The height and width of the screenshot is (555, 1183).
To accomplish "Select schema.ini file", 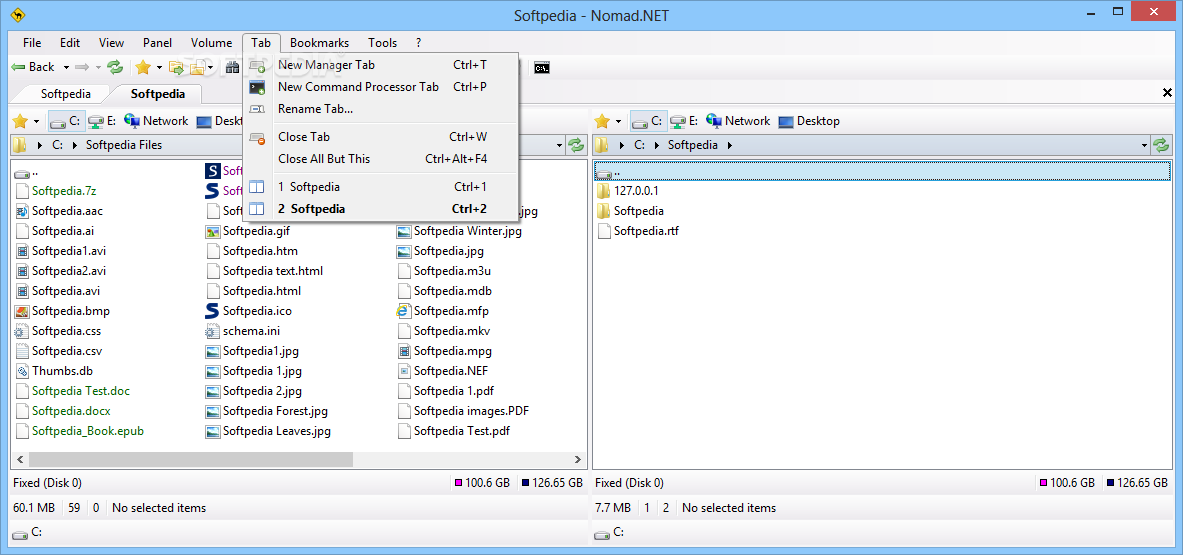I will pos(245,331).
